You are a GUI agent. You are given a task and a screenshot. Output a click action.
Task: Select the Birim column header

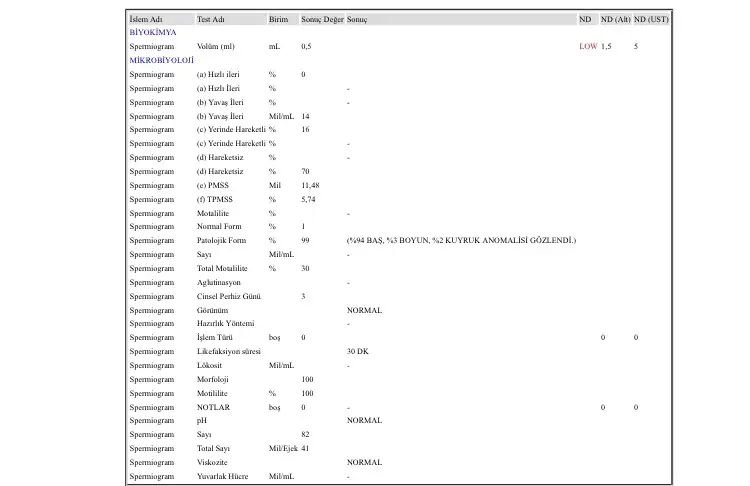(x=280, y=19)
